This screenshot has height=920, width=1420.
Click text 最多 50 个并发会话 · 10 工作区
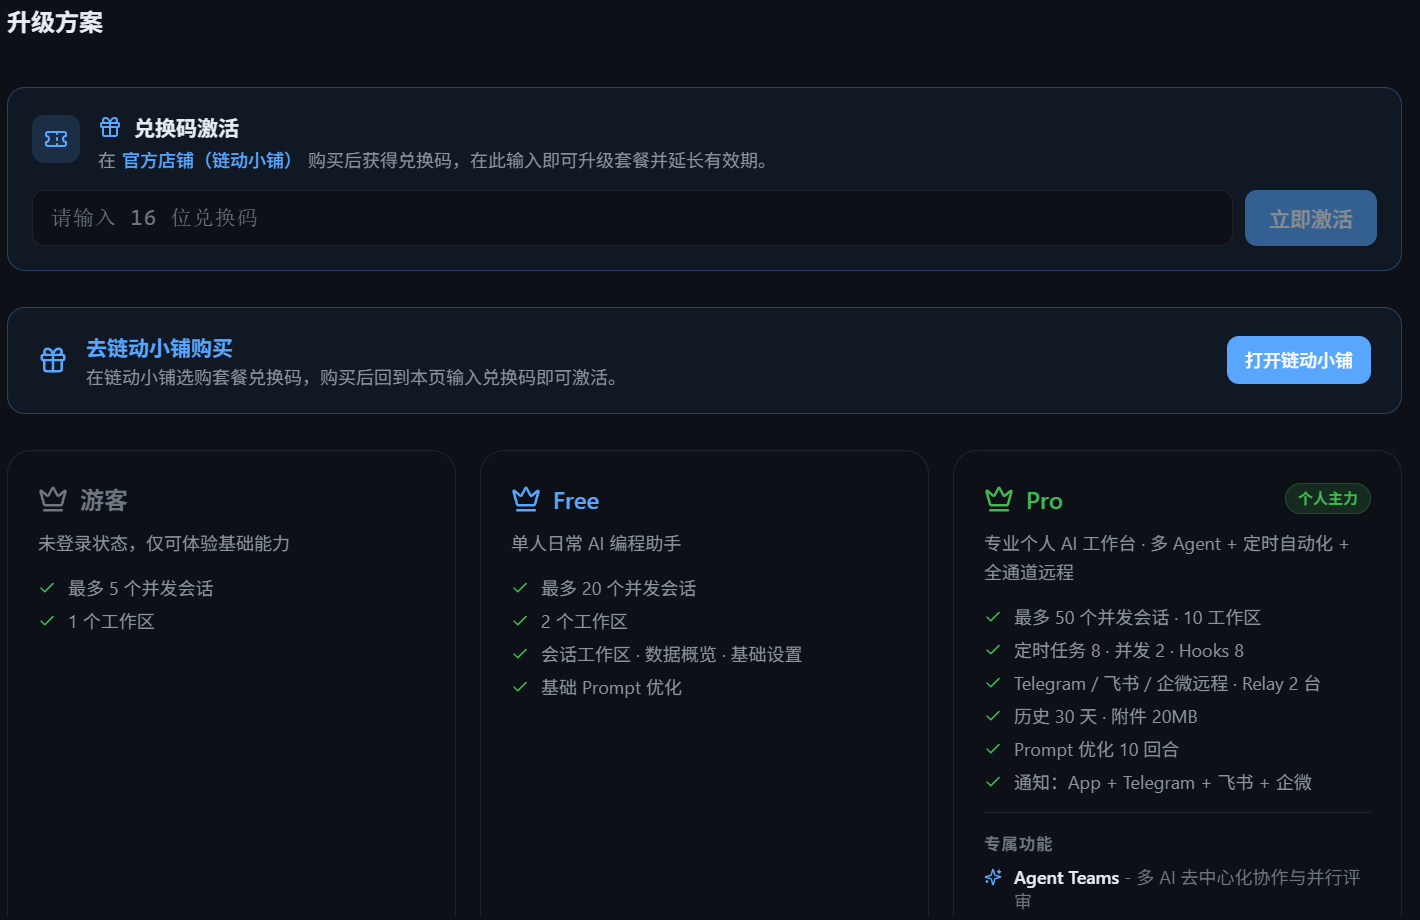click(1137, 617)
